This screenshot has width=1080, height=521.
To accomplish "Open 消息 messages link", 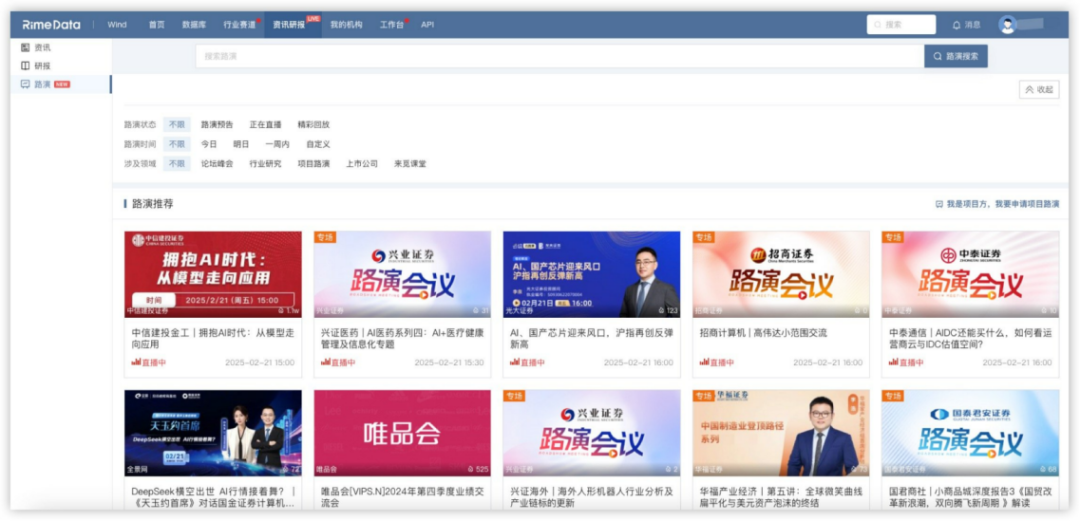I will 972,25.
